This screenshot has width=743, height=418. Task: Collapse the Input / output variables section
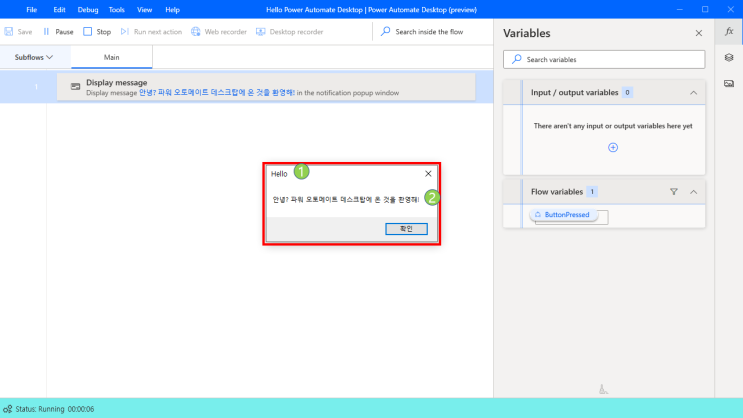click(x=693, y=92)
